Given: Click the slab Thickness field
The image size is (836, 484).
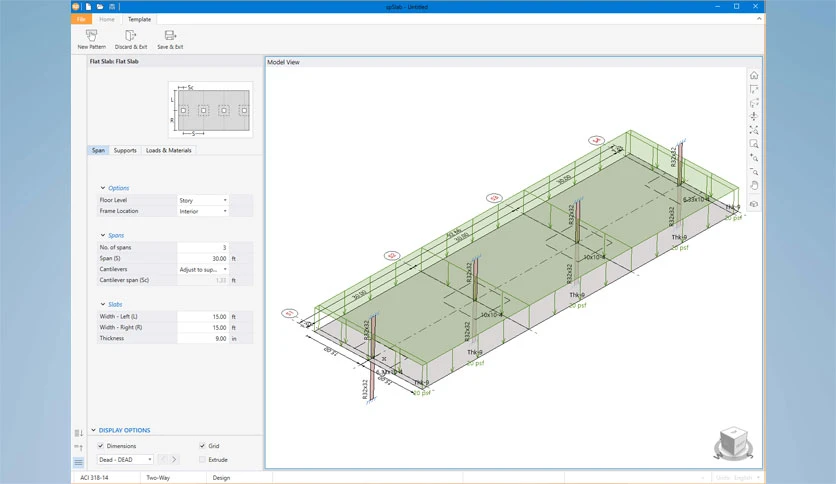Looking at the screenshot, I should [x=203, y=338].
